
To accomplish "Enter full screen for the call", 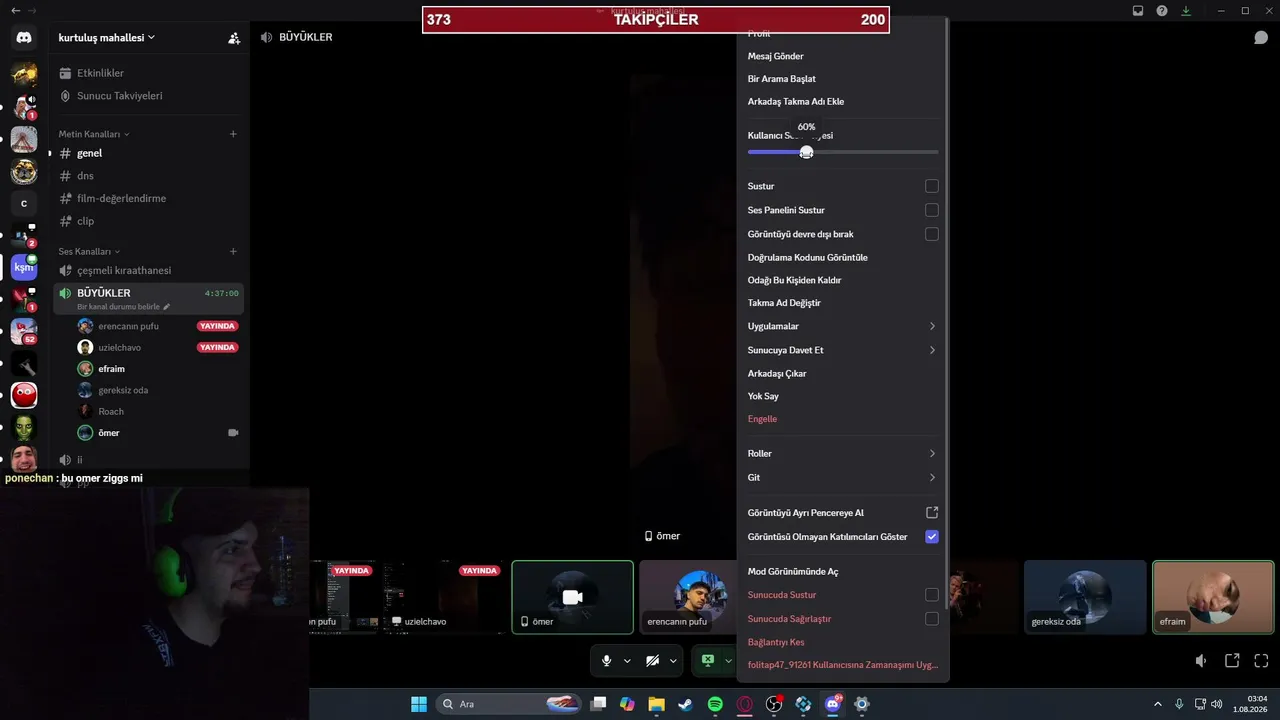I will 1261,661.
